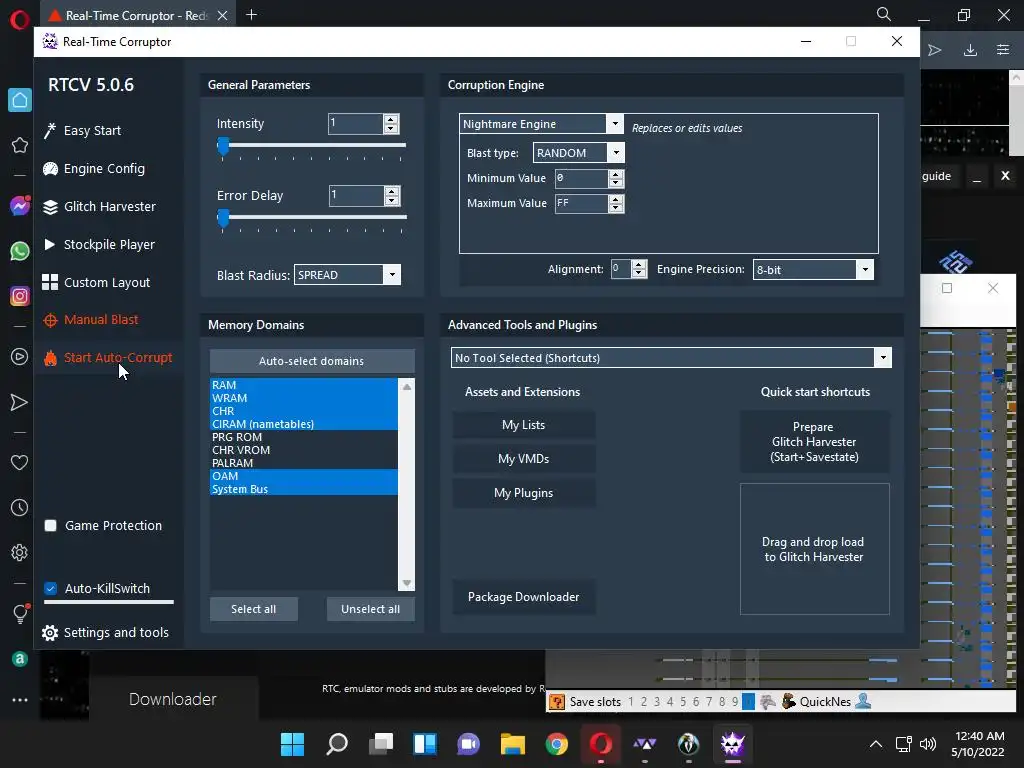Image resolution: width=1024 pixels, height=768 pixels.
Task: Increase Minimum Value using stepper
Action: point(616,174)
